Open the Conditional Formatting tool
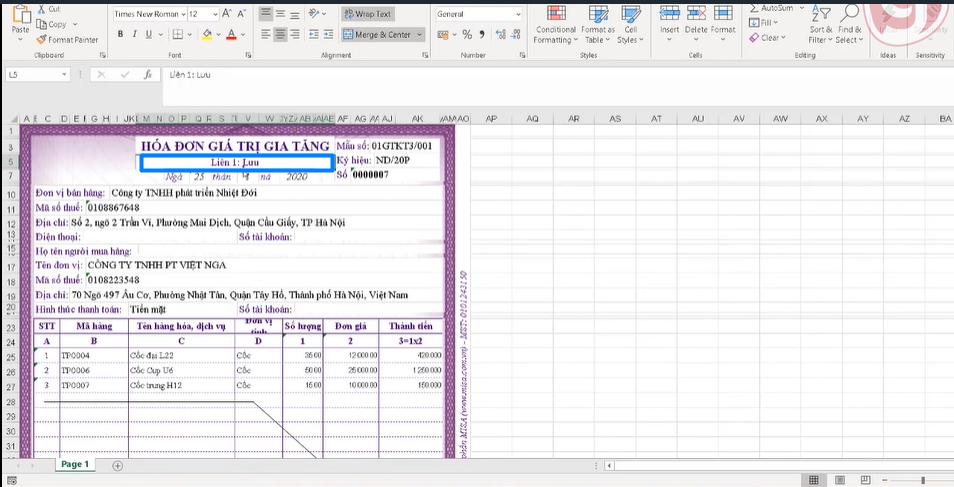 (x=554, y=24)
